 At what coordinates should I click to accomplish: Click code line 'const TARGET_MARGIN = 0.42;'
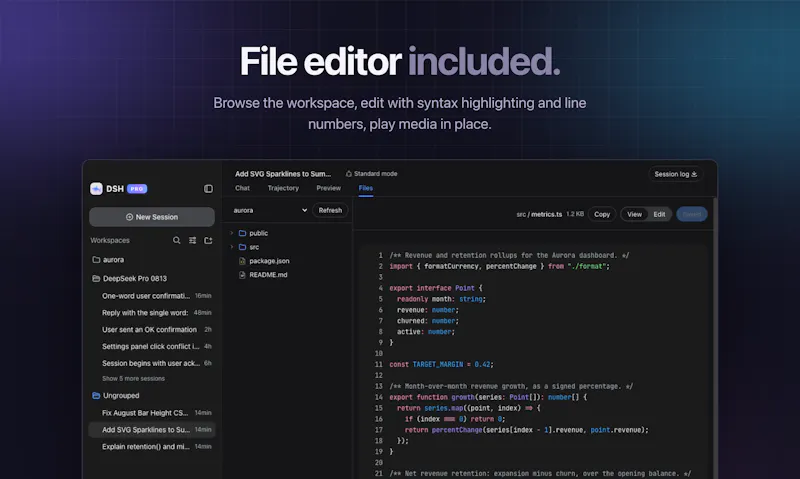tap(441, 364)
